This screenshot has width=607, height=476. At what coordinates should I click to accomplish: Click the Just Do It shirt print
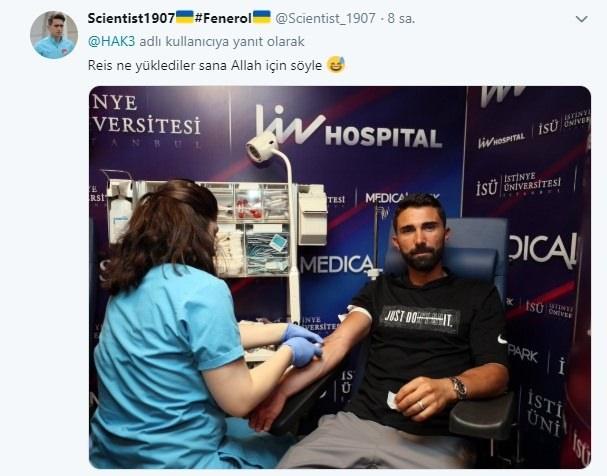tap(419, 318)
